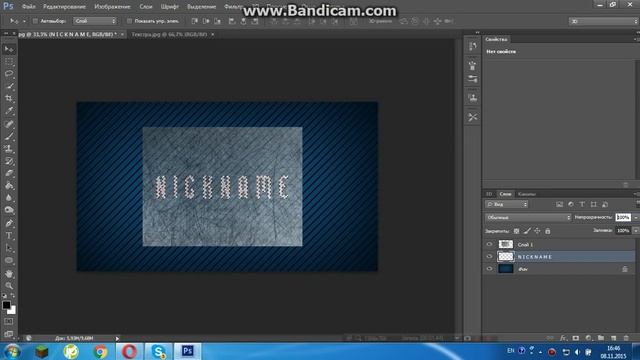Toggle Quick Mask mode
This screenshot has height=360, width=640.
[9, 322]
